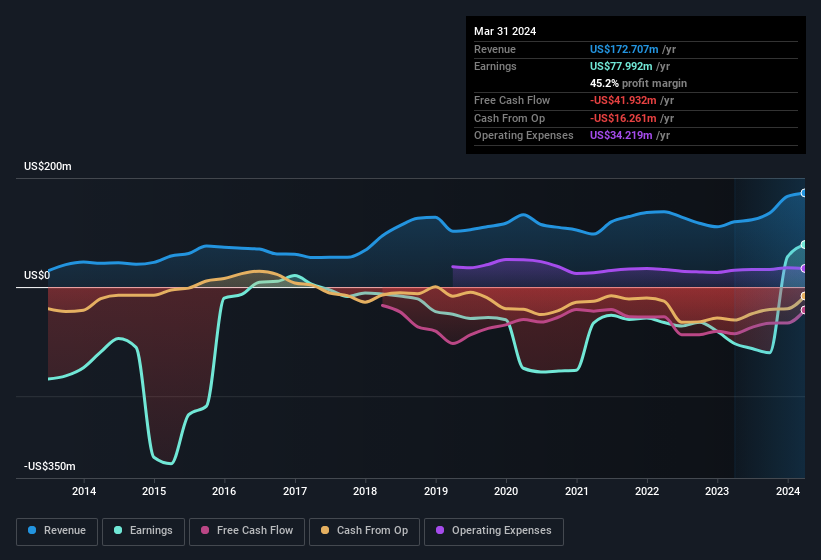This screenshot has width=821, height=560.
Task: Click the -US$16.261m cash from op value
Action: point(623,118)
